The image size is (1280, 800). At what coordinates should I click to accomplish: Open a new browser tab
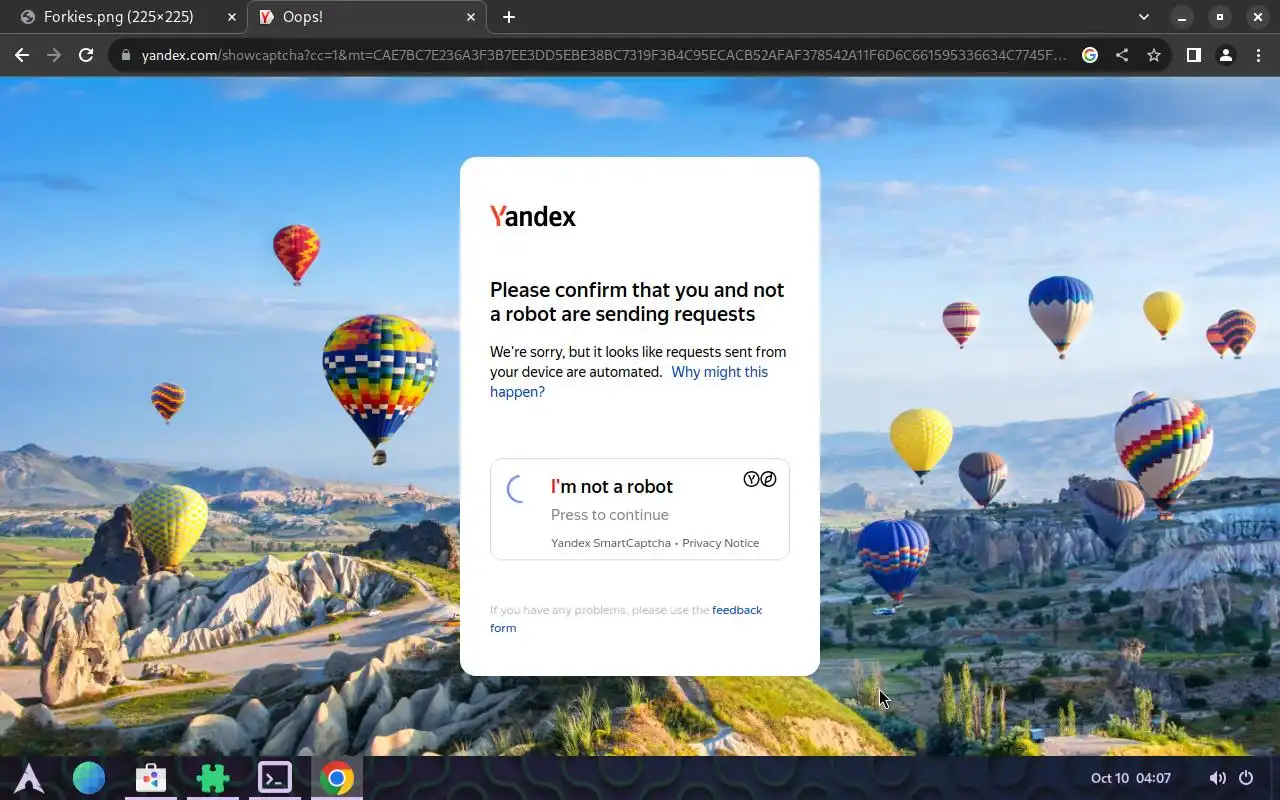coord(509,17)
